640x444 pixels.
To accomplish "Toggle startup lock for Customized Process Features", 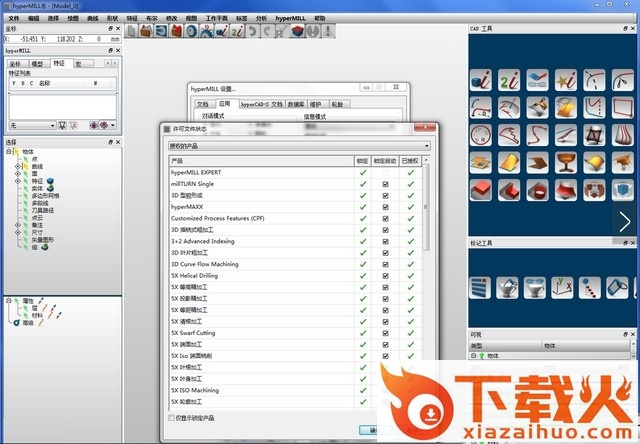I will [x=385, y=218].
